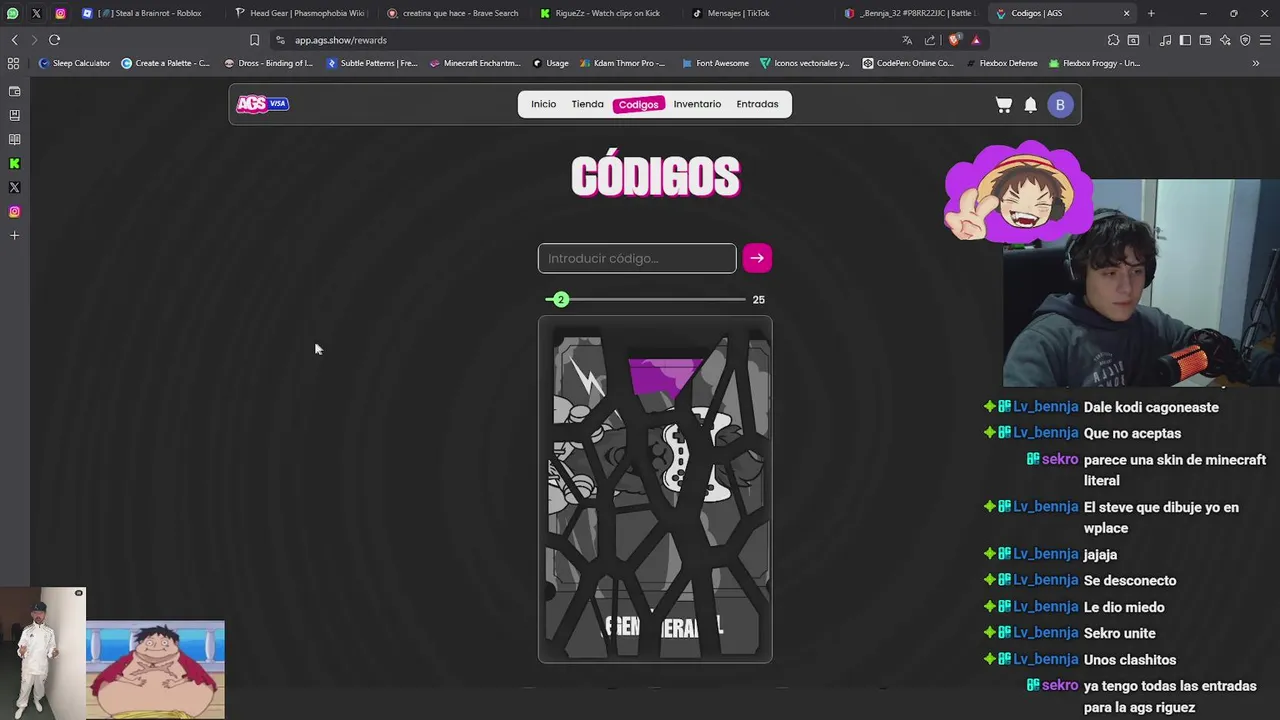This screenshot has width=1280, height=720.
Task: Adjust the progress slider handle at 2
Action: click(561, 299)
